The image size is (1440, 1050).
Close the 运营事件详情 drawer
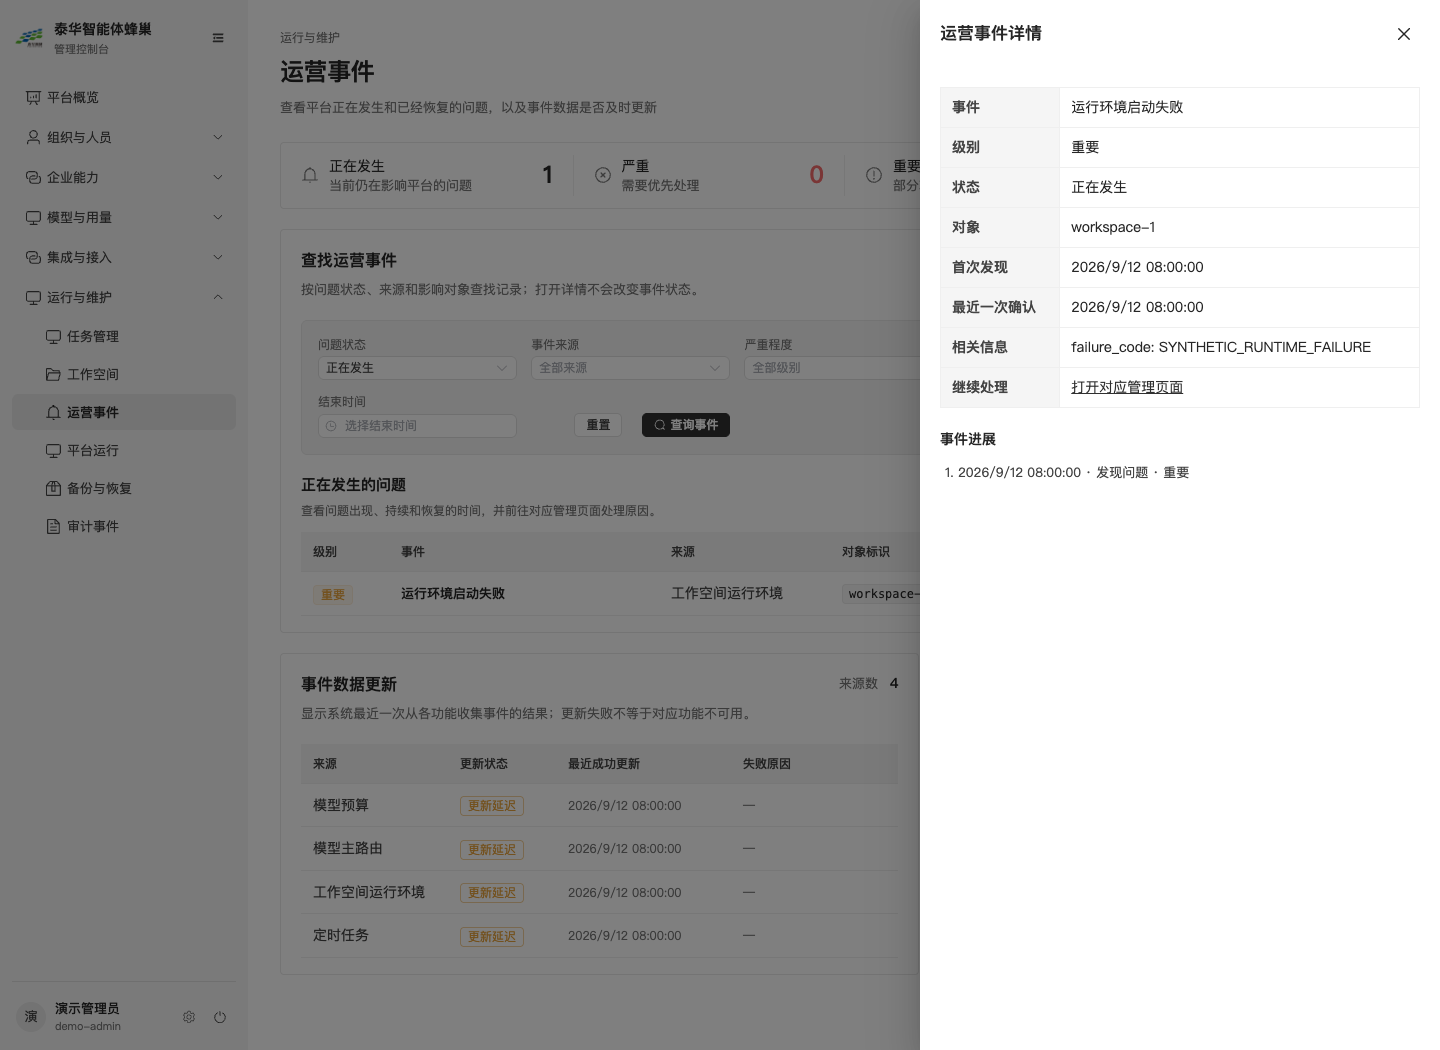point(1404,34)
